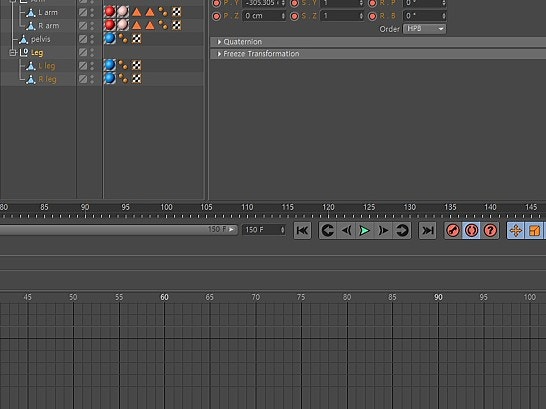Image resolution: width=546 pixels, height=409 pixels.
Task: Select the checkerboard UVW tag on pelvis
Action: [x=136, y=38]
